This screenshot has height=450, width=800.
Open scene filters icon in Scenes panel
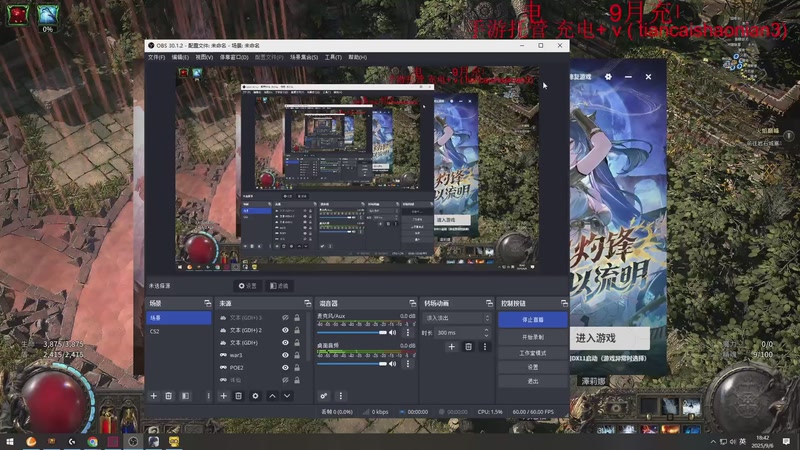tap(185, 396)
